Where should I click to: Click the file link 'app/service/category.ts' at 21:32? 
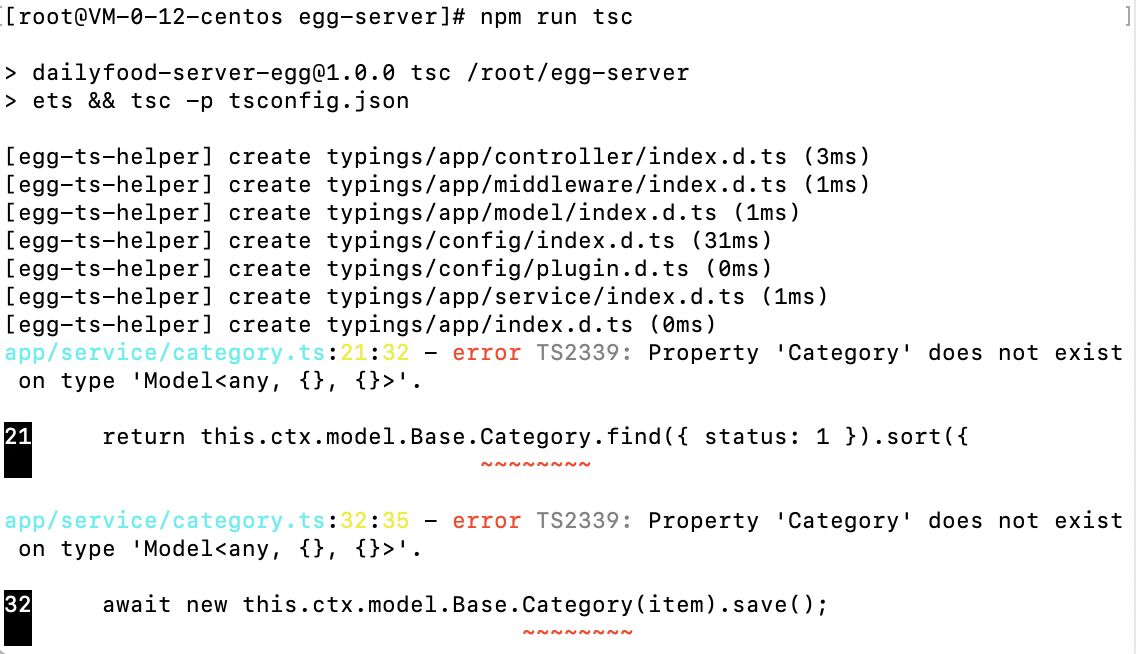[x=165, y=353]
